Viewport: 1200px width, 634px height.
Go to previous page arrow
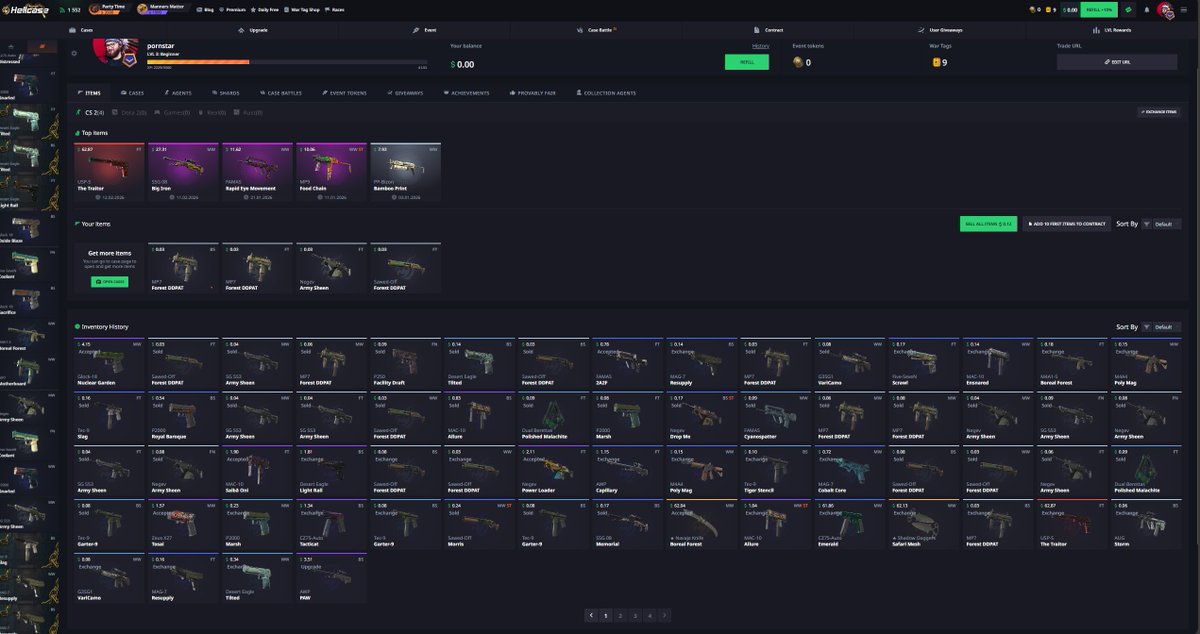tap(592, 616)
